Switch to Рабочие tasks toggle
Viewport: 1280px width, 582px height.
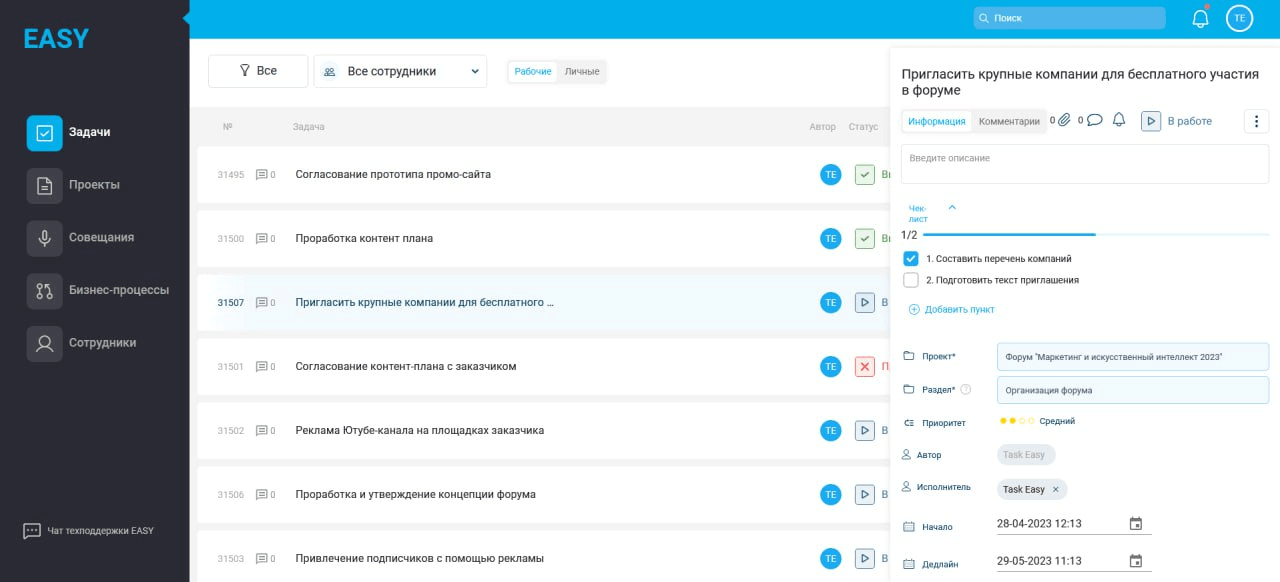point(533,72)
